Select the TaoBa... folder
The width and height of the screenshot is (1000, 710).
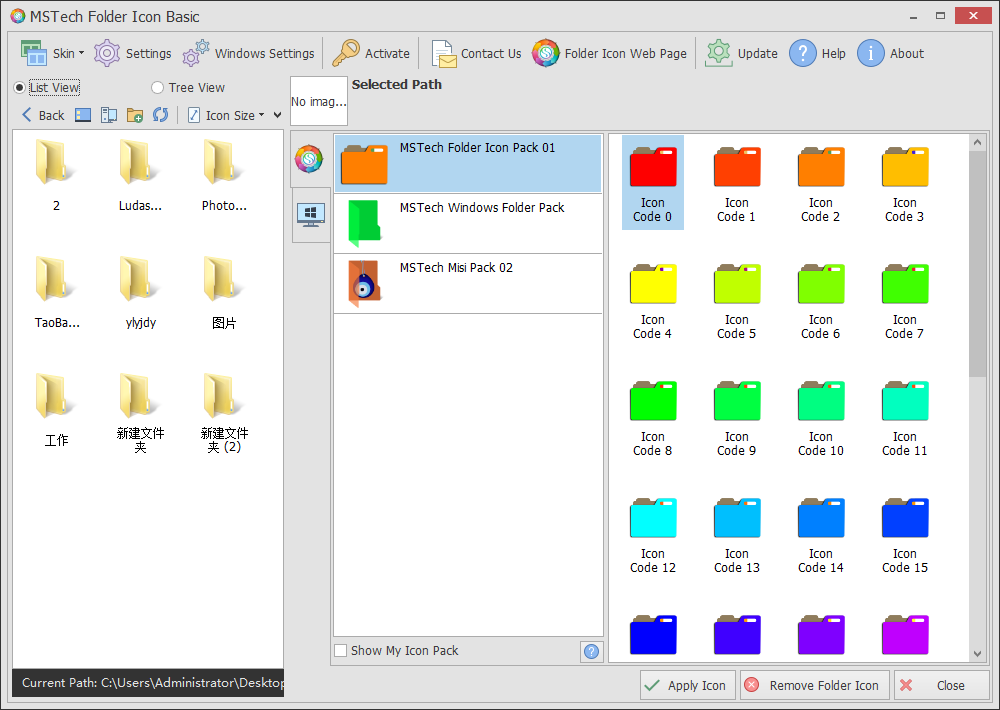pos(56,293)
